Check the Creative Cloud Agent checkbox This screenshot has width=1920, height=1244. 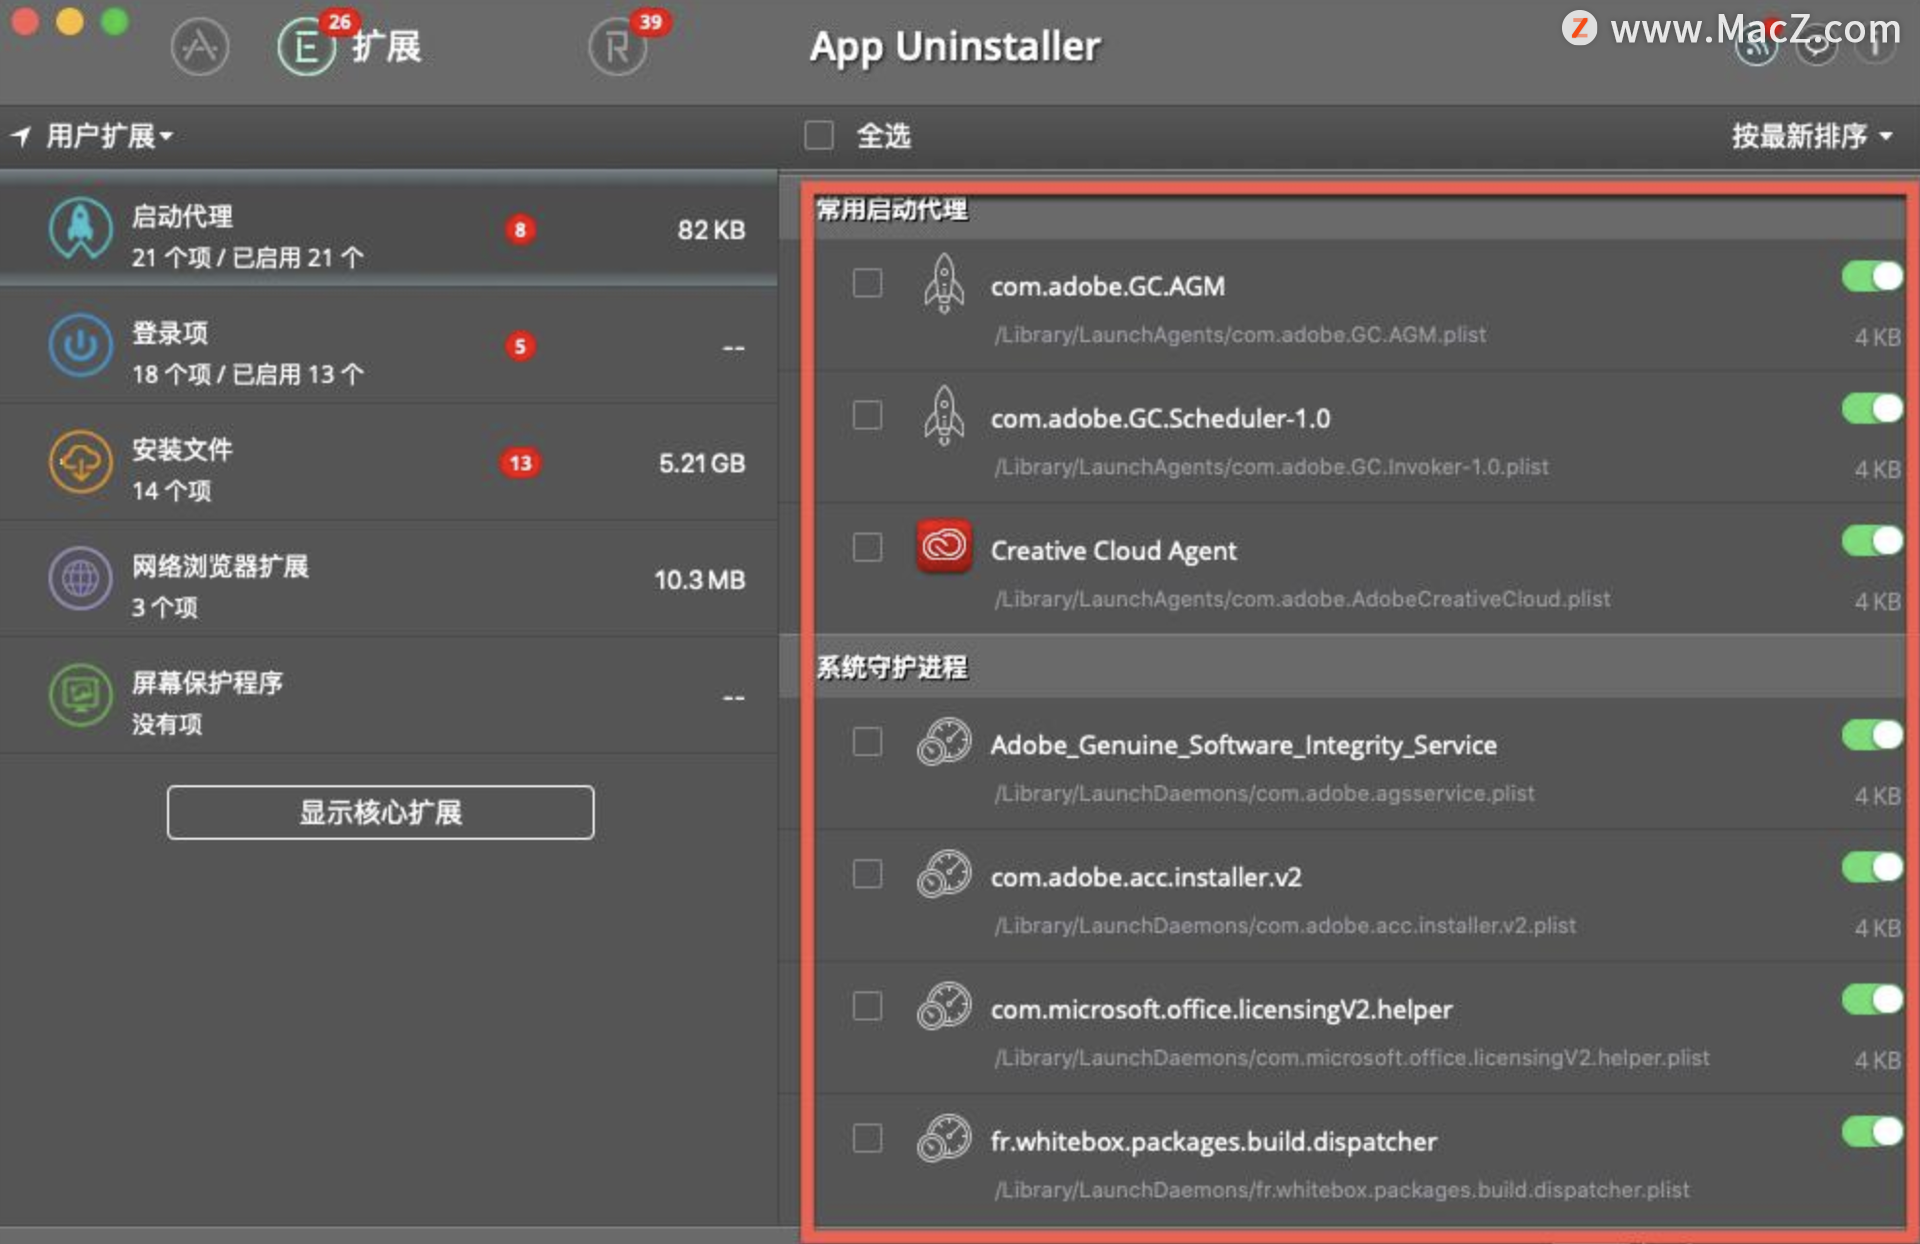tap(867, 547)
